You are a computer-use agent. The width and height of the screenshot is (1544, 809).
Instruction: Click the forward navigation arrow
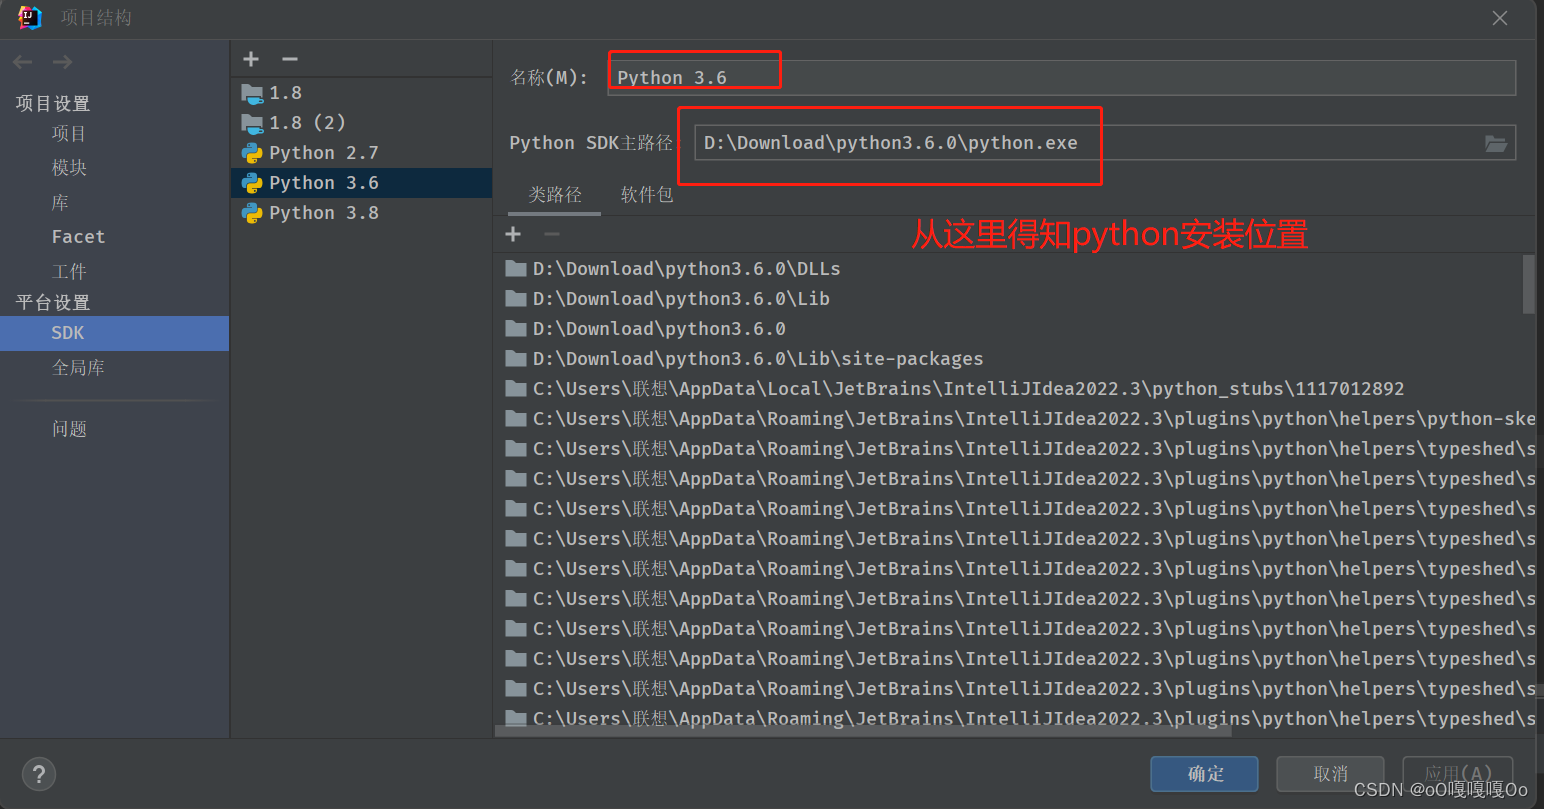[62, 62]
